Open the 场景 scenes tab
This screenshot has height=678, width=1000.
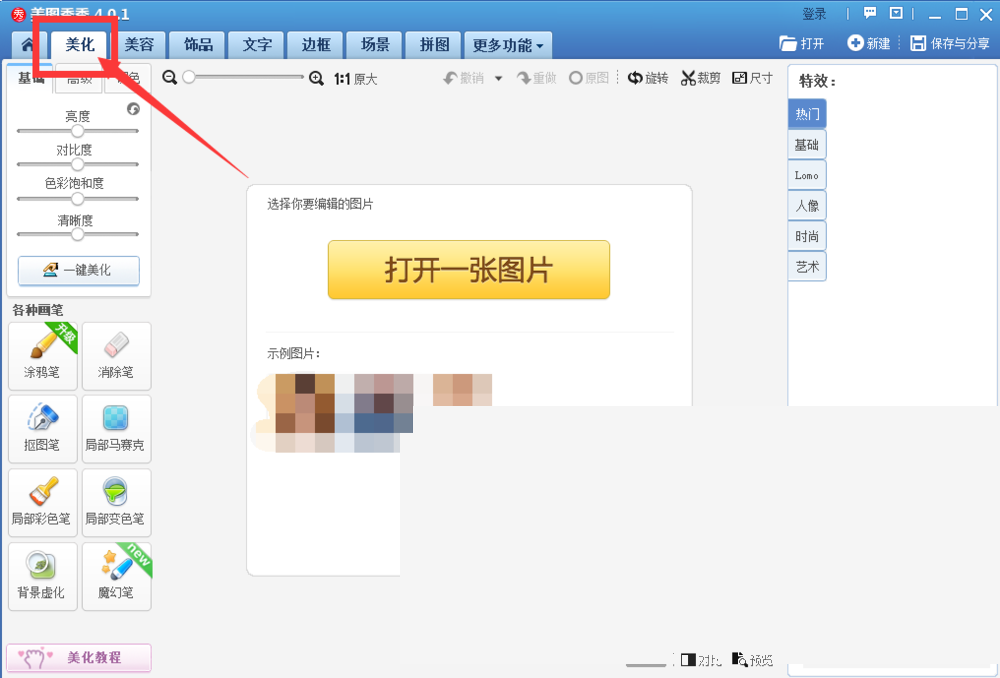point(375,45)
